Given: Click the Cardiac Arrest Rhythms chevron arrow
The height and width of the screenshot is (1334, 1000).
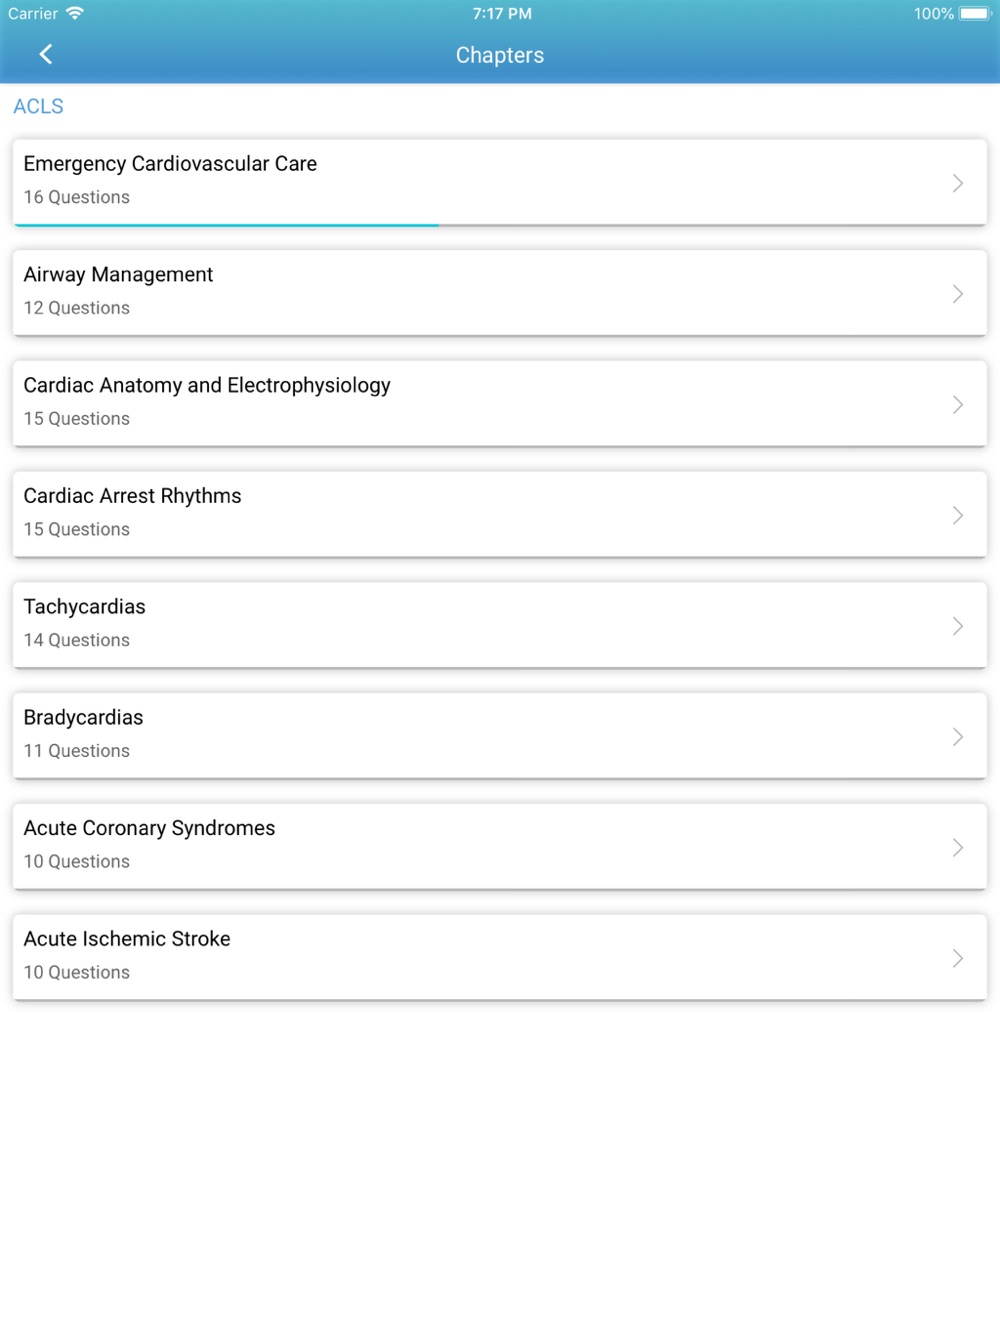Looking at the screenshot, I should tap(957, 515).
